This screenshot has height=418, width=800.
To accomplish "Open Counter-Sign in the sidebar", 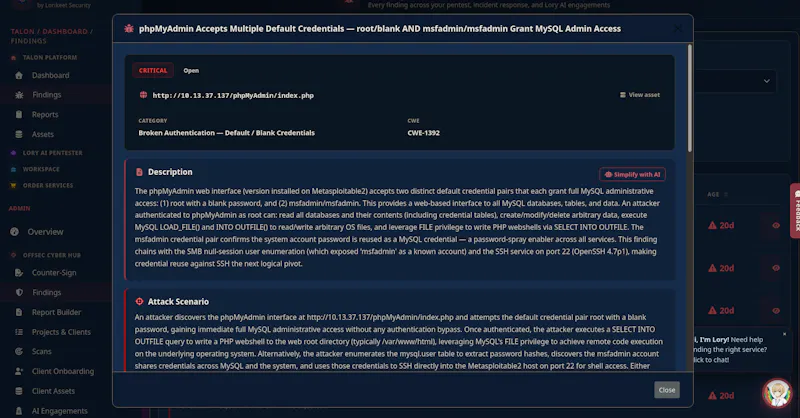I will click(x=54, y=273).
